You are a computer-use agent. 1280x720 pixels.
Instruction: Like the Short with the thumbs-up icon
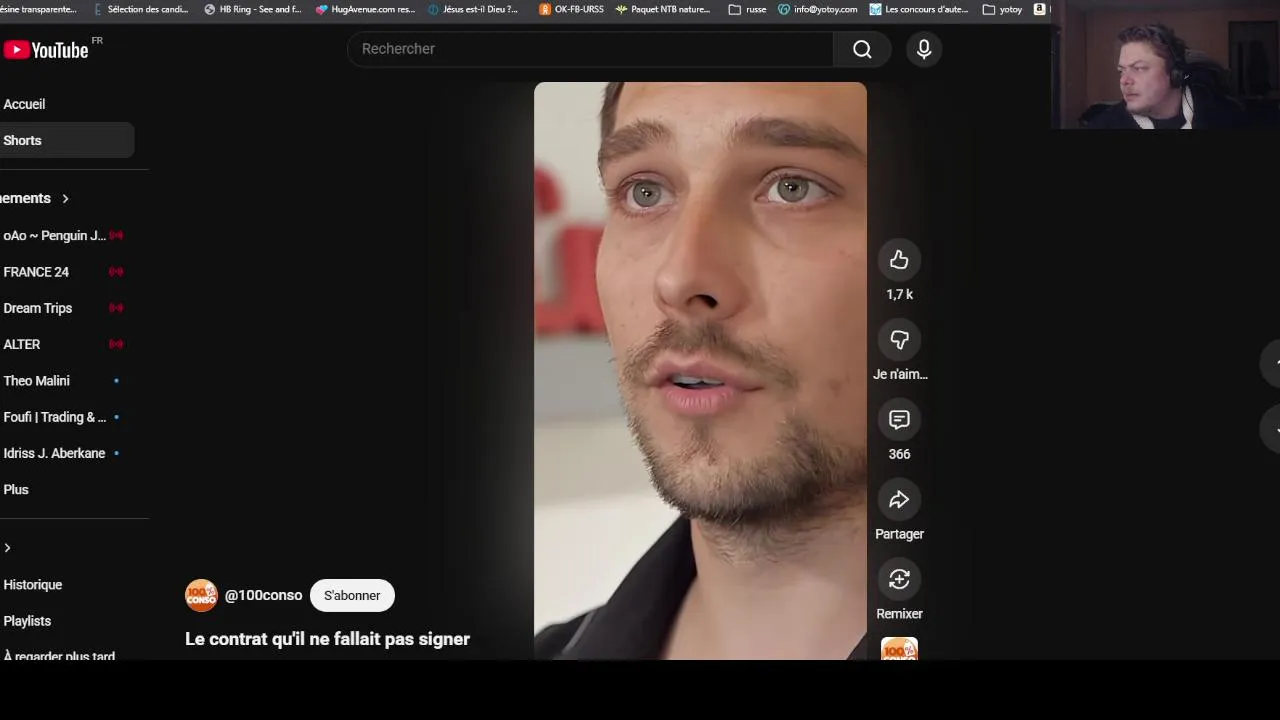click(x=899, y=260)
